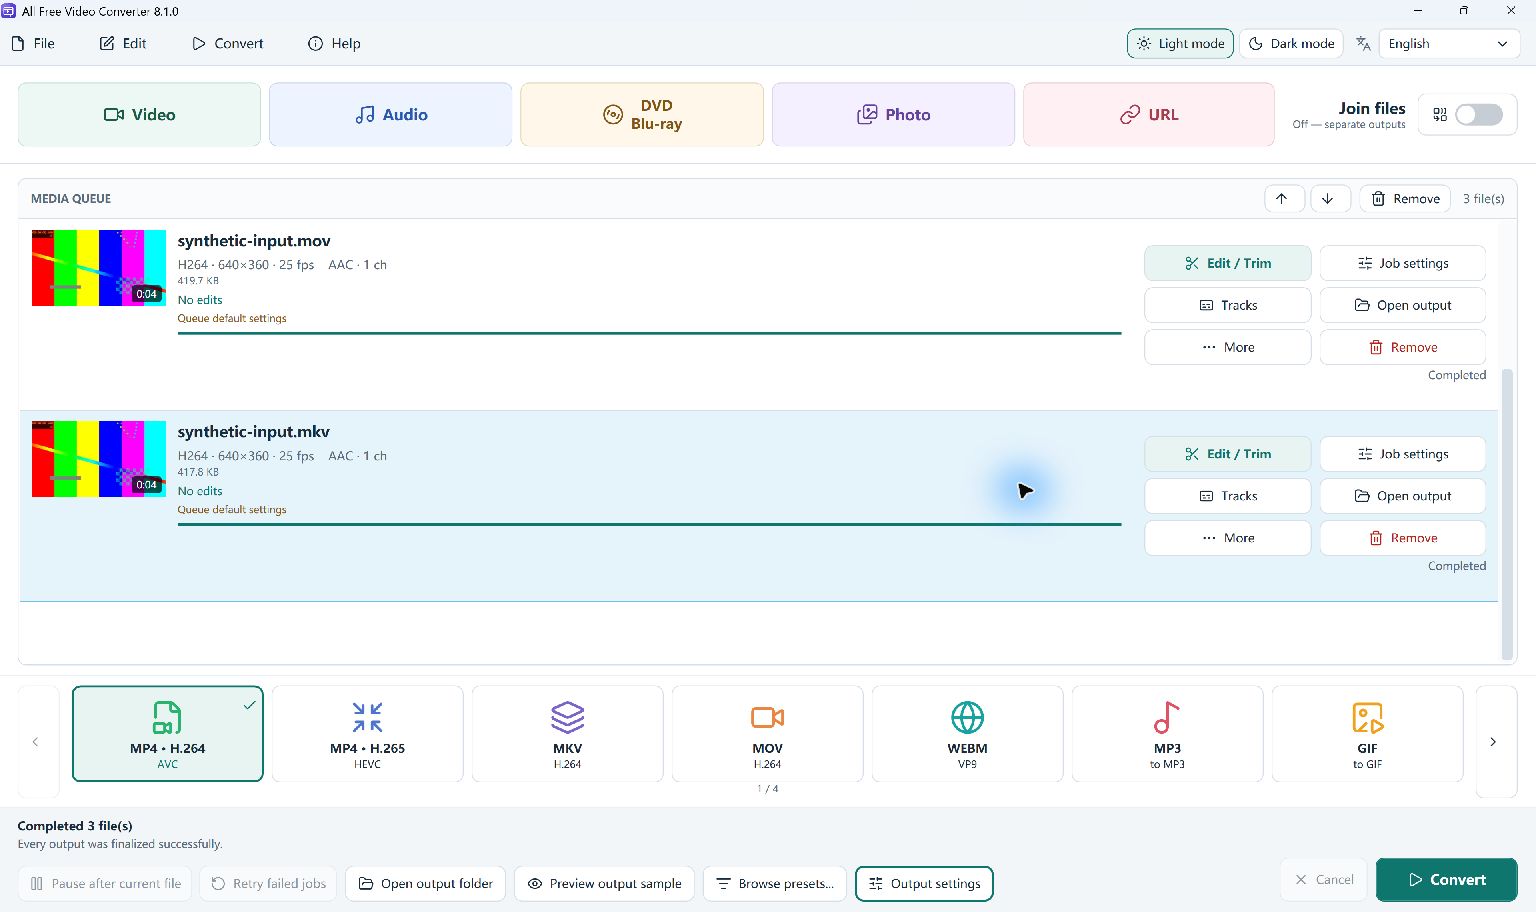Open the URL source card

click(x=1148, y=114)
